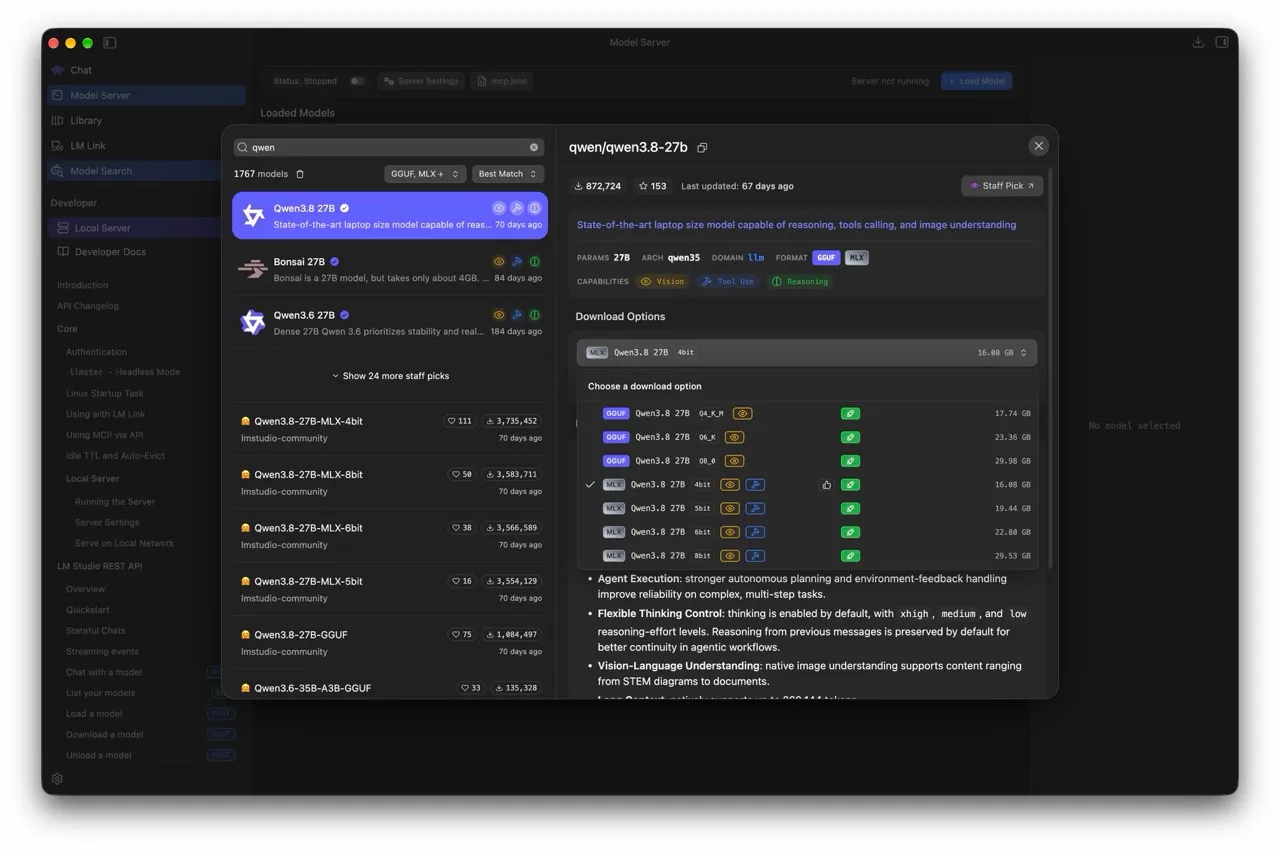
Task: Open settings gear at sidebar bottom
Action: coord(57,778)
